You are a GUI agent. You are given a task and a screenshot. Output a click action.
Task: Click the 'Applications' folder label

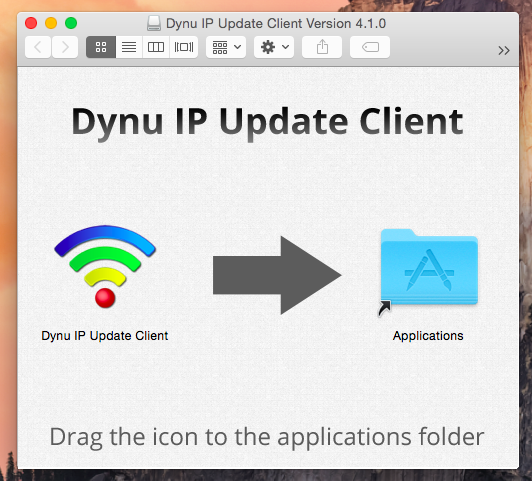pos(428,336)
